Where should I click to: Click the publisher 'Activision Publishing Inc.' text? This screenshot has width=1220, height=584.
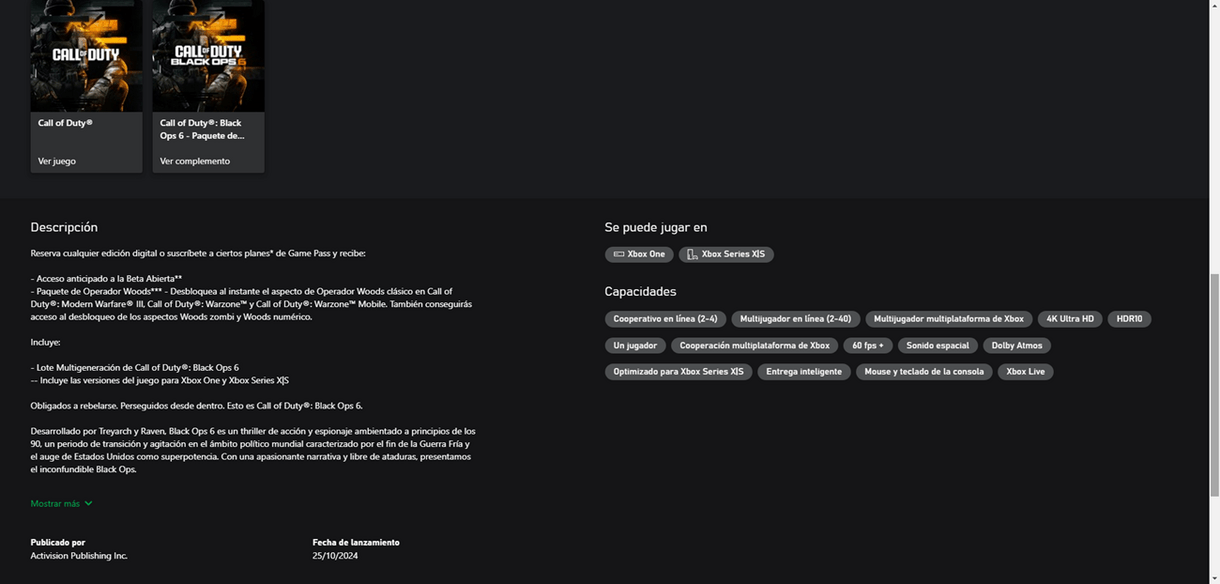click(x=79, y=555)
